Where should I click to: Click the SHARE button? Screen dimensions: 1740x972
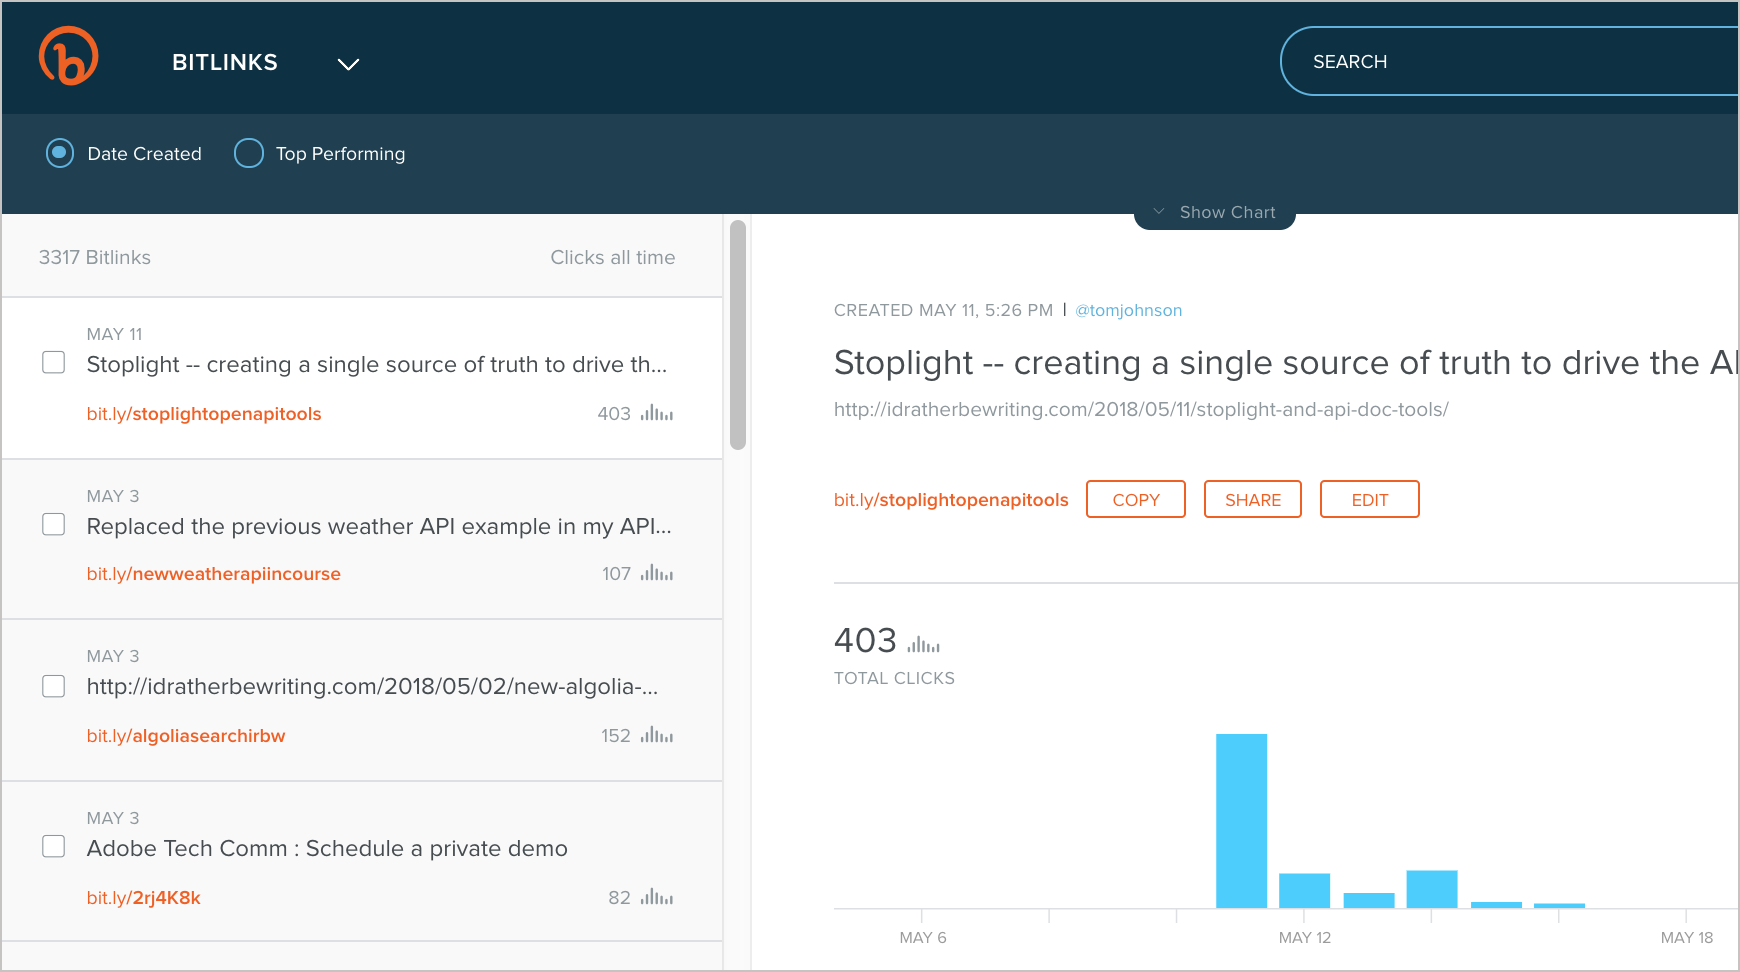(x=1253, y=499)
